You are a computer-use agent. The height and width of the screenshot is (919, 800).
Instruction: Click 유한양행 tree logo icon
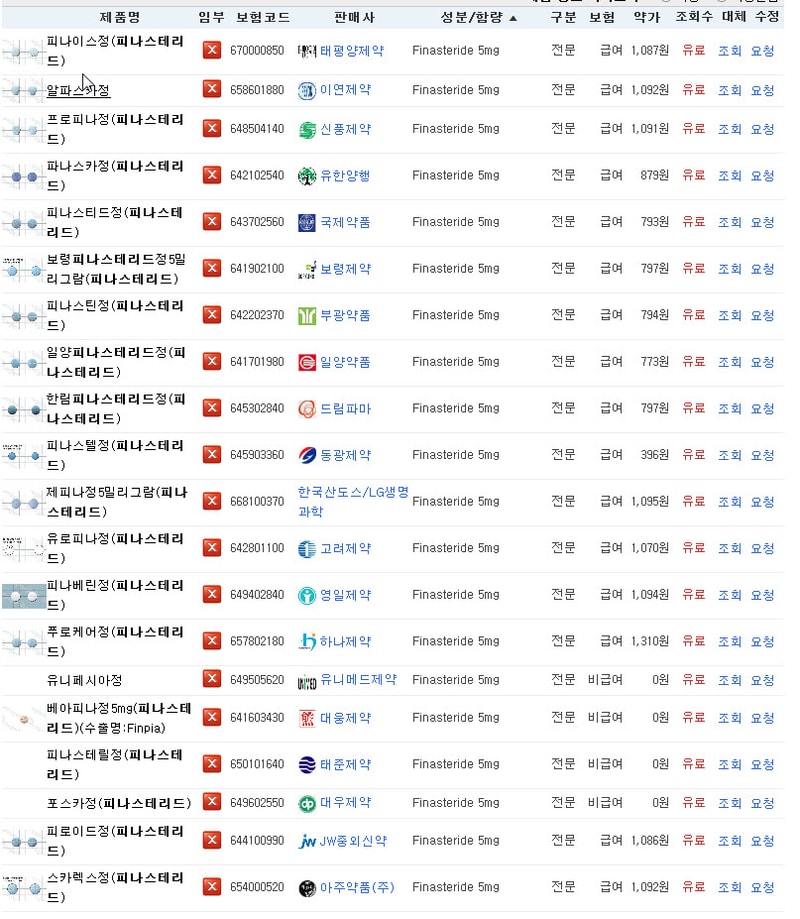pyautogui.click(x=307, y=175)
